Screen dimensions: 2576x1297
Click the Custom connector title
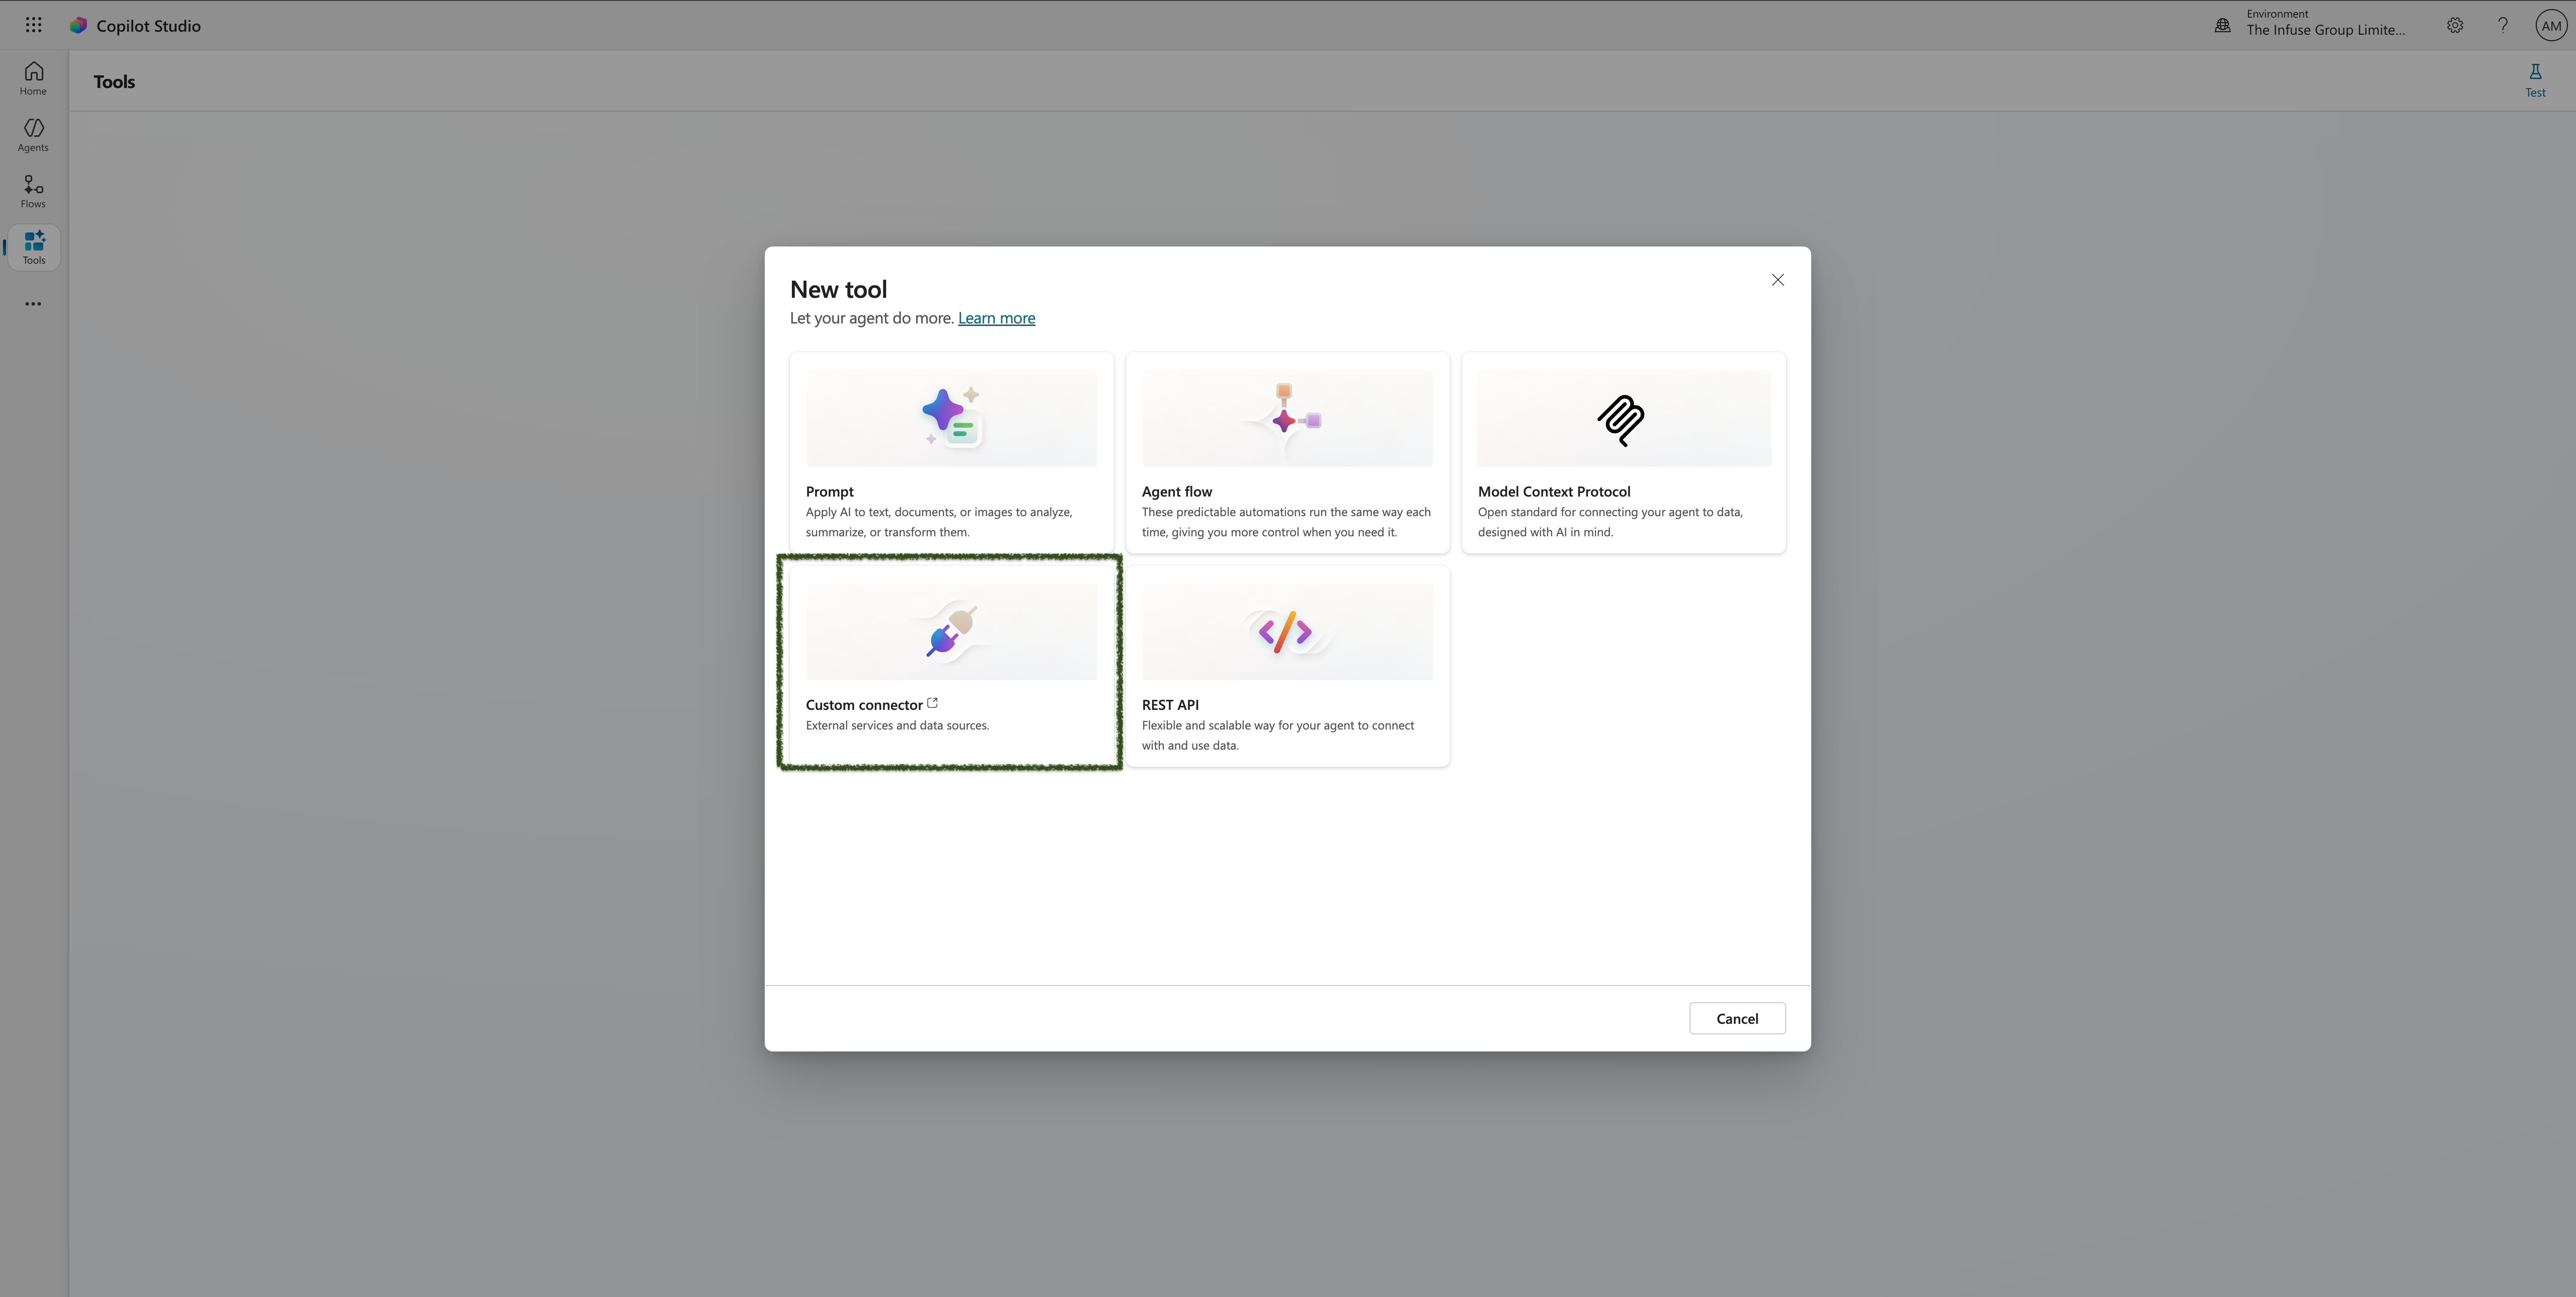864,705
